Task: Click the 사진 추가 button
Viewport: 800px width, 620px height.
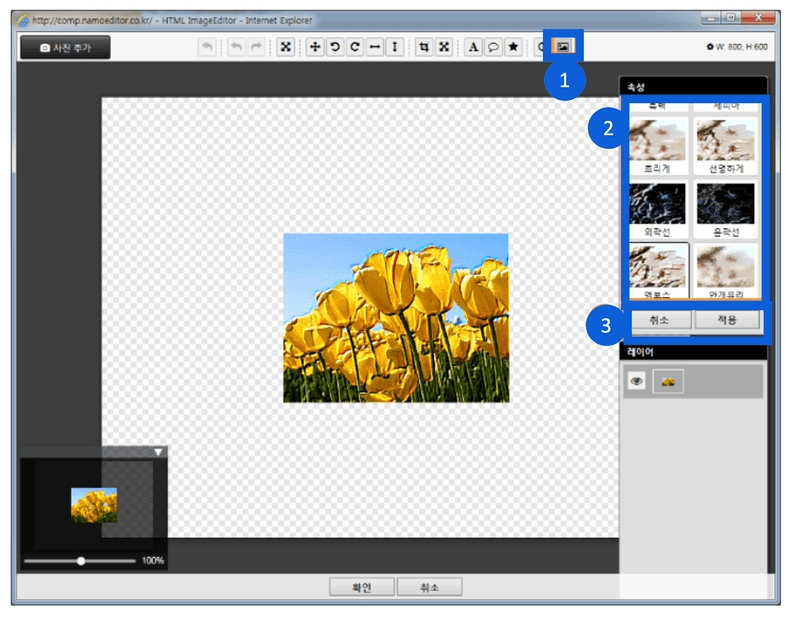Action: point(64,47)
